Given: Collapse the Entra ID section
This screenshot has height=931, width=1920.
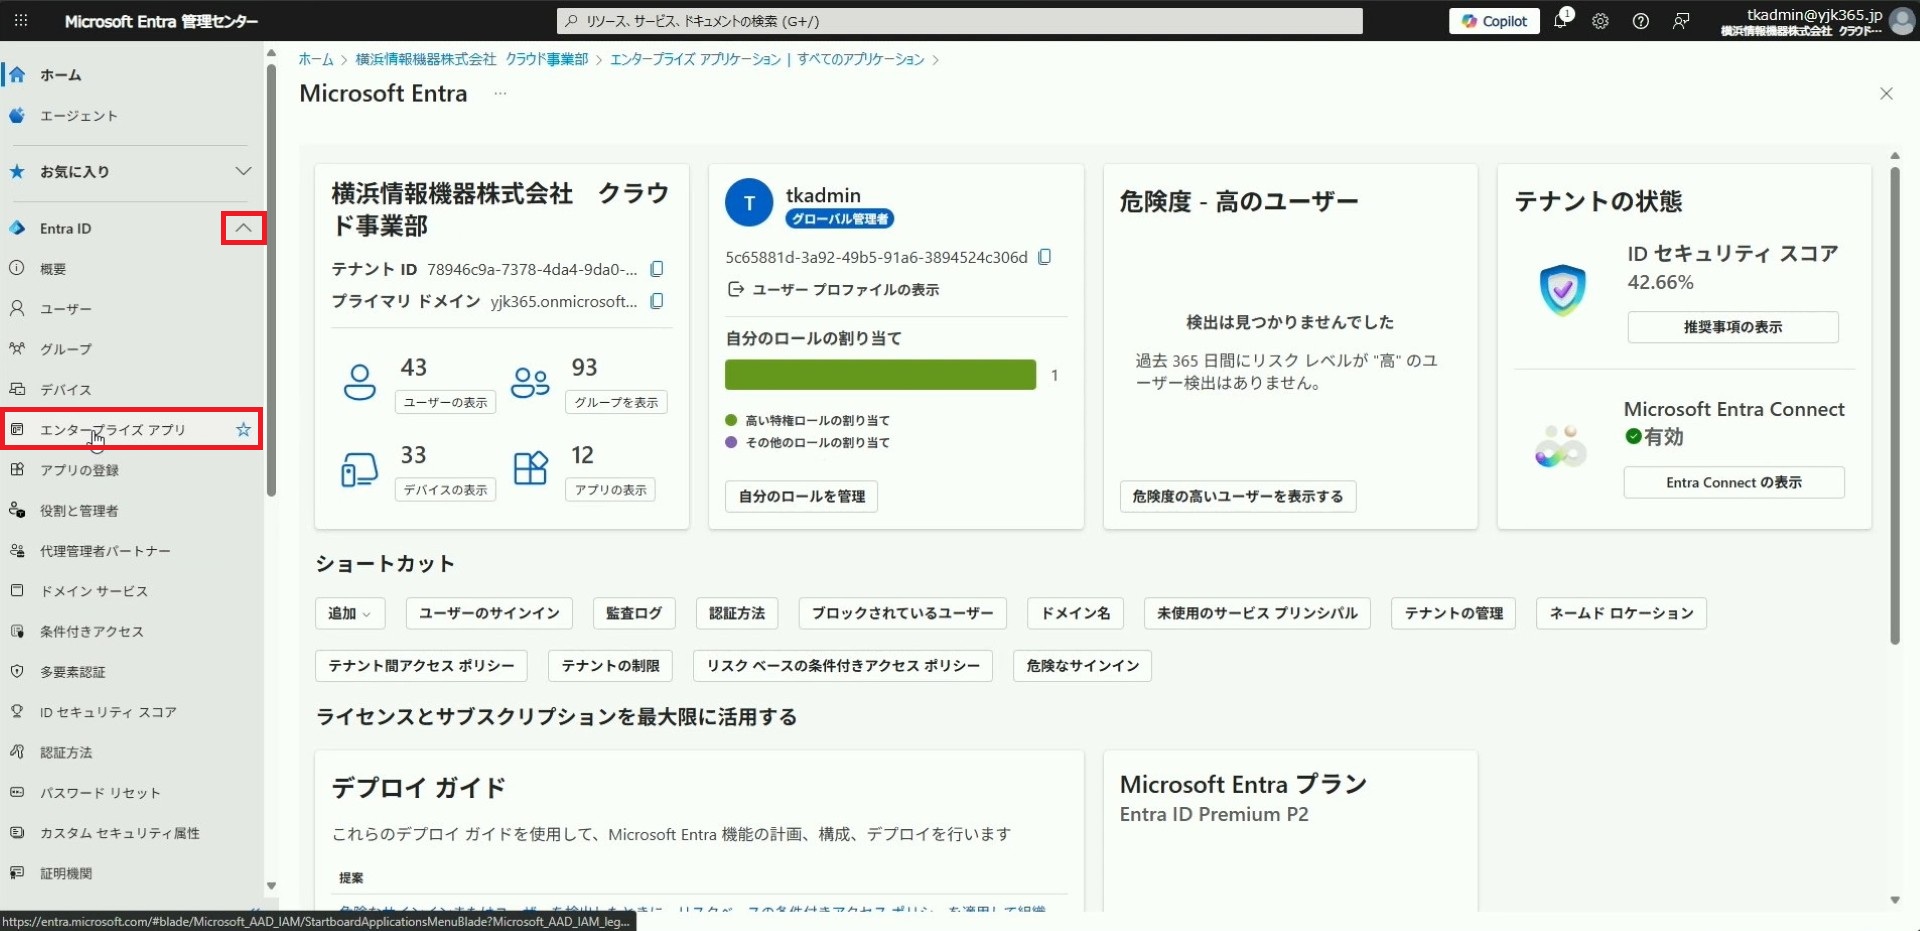Looking at the screenshot, I should pyautogui.click(x=243, y=228).
